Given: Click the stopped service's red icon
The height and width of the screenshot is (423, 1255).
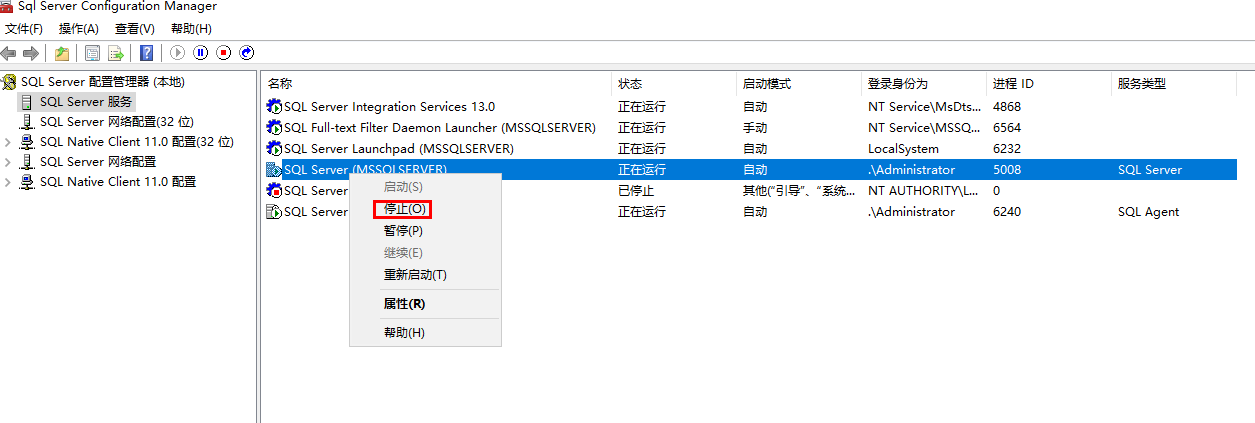Looking at the screenshot, I should [274, 190].
